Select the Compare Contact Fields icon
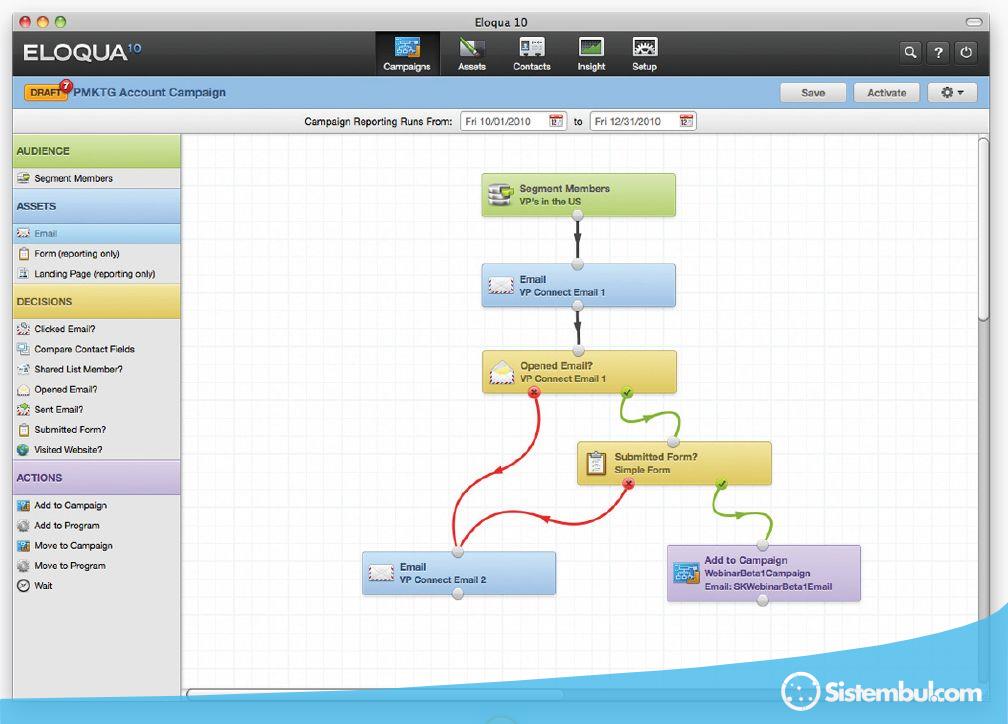The image size is (1008, 724). click(x=23, y=348)
